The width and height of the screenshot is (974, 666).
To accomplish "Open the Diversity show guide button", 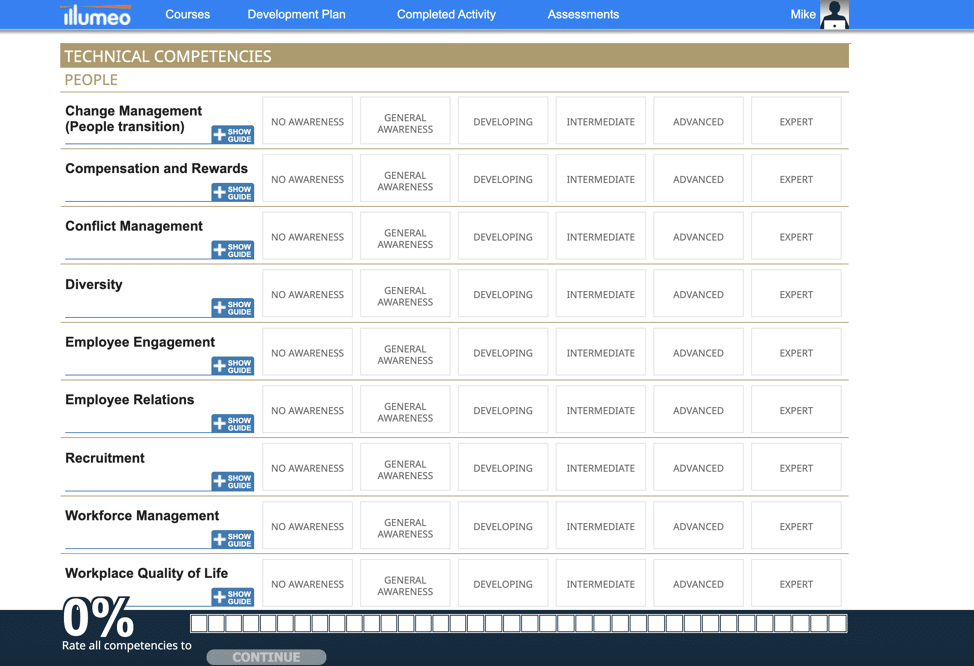I will click(x=232, y=308).
